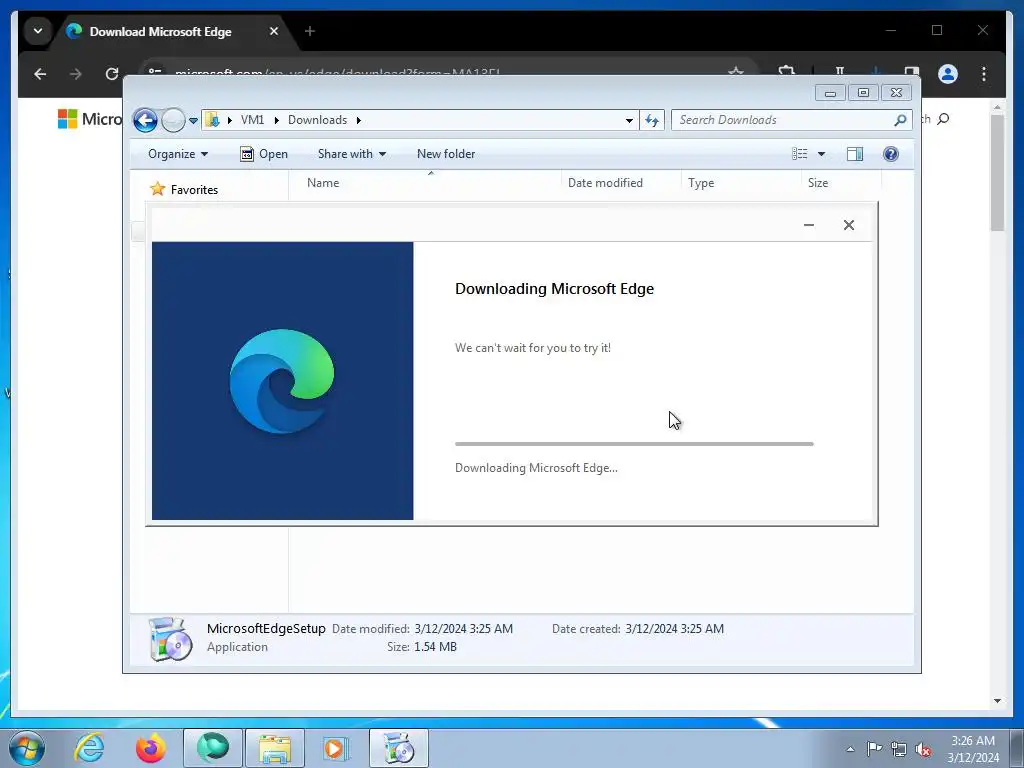Click the change view icon
Screen dimensions: 1024x768
click(800, 154)
